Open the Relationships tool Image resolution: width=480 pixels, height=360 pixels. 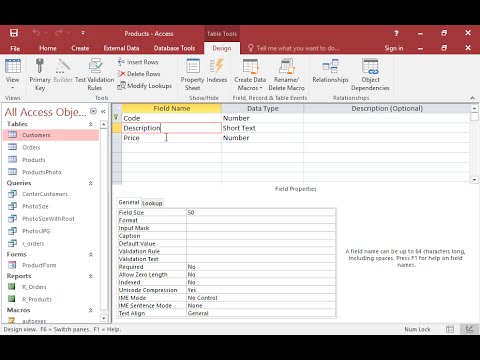coord(330,70)
